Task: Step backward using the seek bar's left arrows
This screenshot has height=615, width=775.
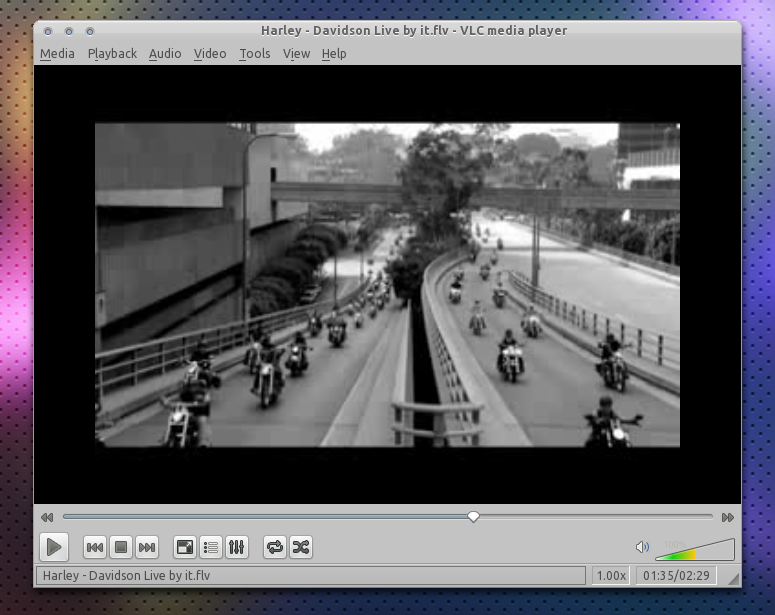Action: coord(47,517)
